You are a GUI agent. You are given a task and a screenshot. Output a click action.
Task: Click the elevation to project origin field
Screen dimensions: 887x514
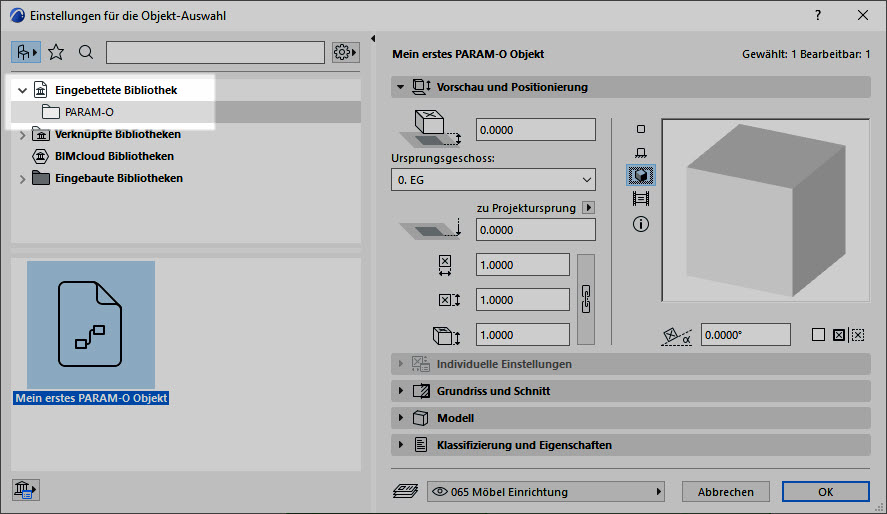tap(536, 230)
